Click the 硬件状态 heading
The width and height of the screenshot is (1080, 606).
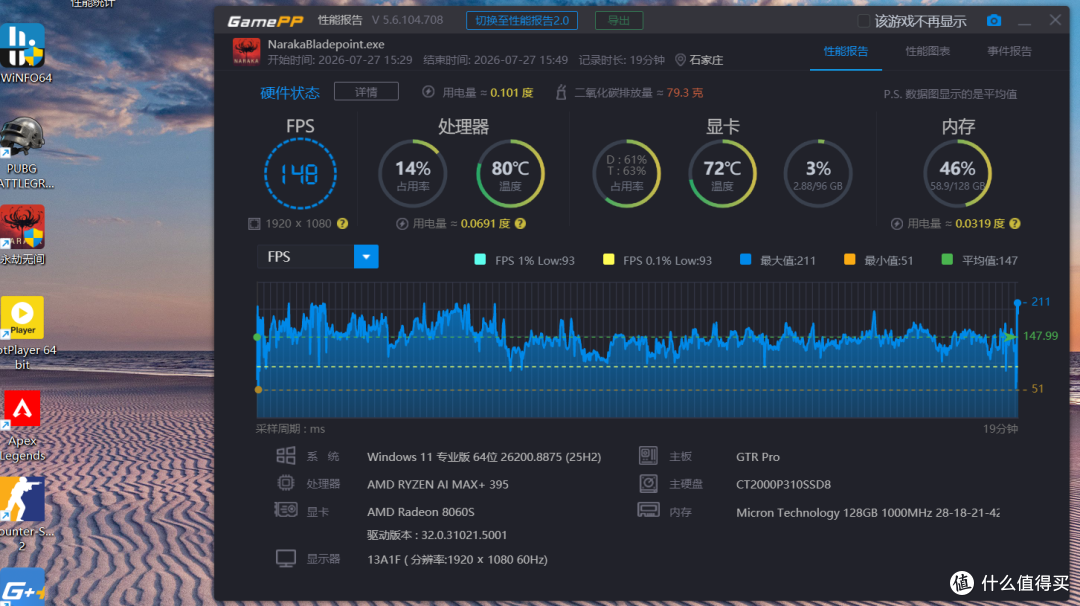tap(289, 93)
